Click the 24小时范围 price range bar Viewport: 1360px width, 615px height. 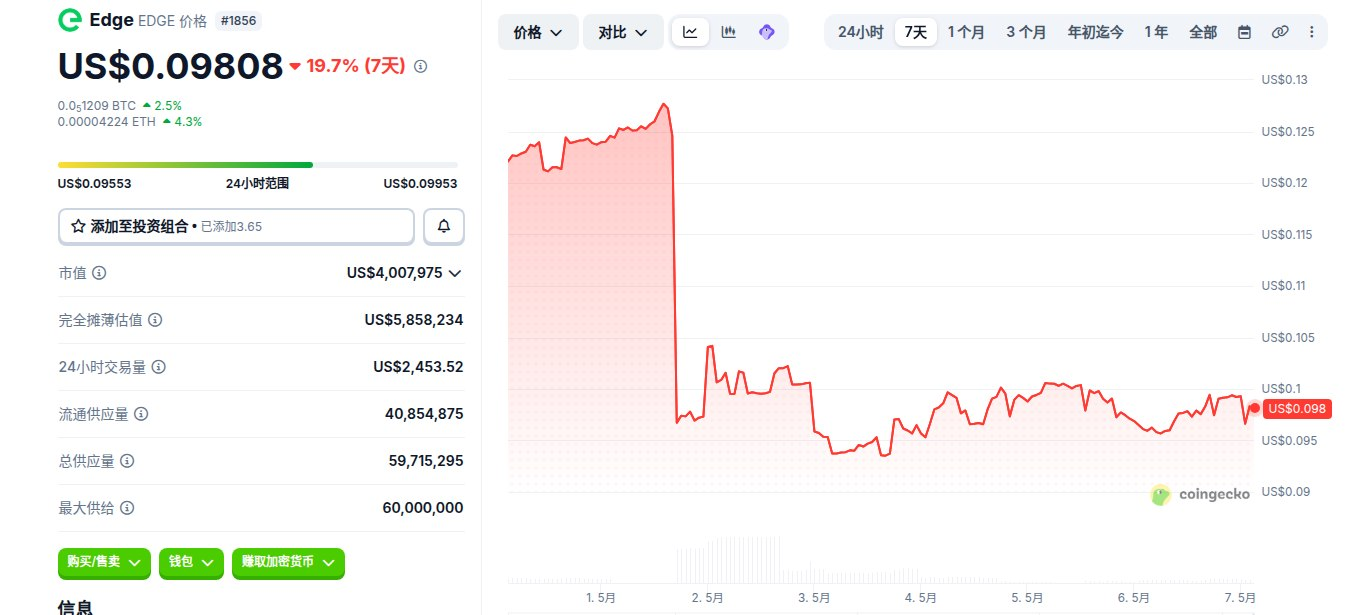point(258,164)
